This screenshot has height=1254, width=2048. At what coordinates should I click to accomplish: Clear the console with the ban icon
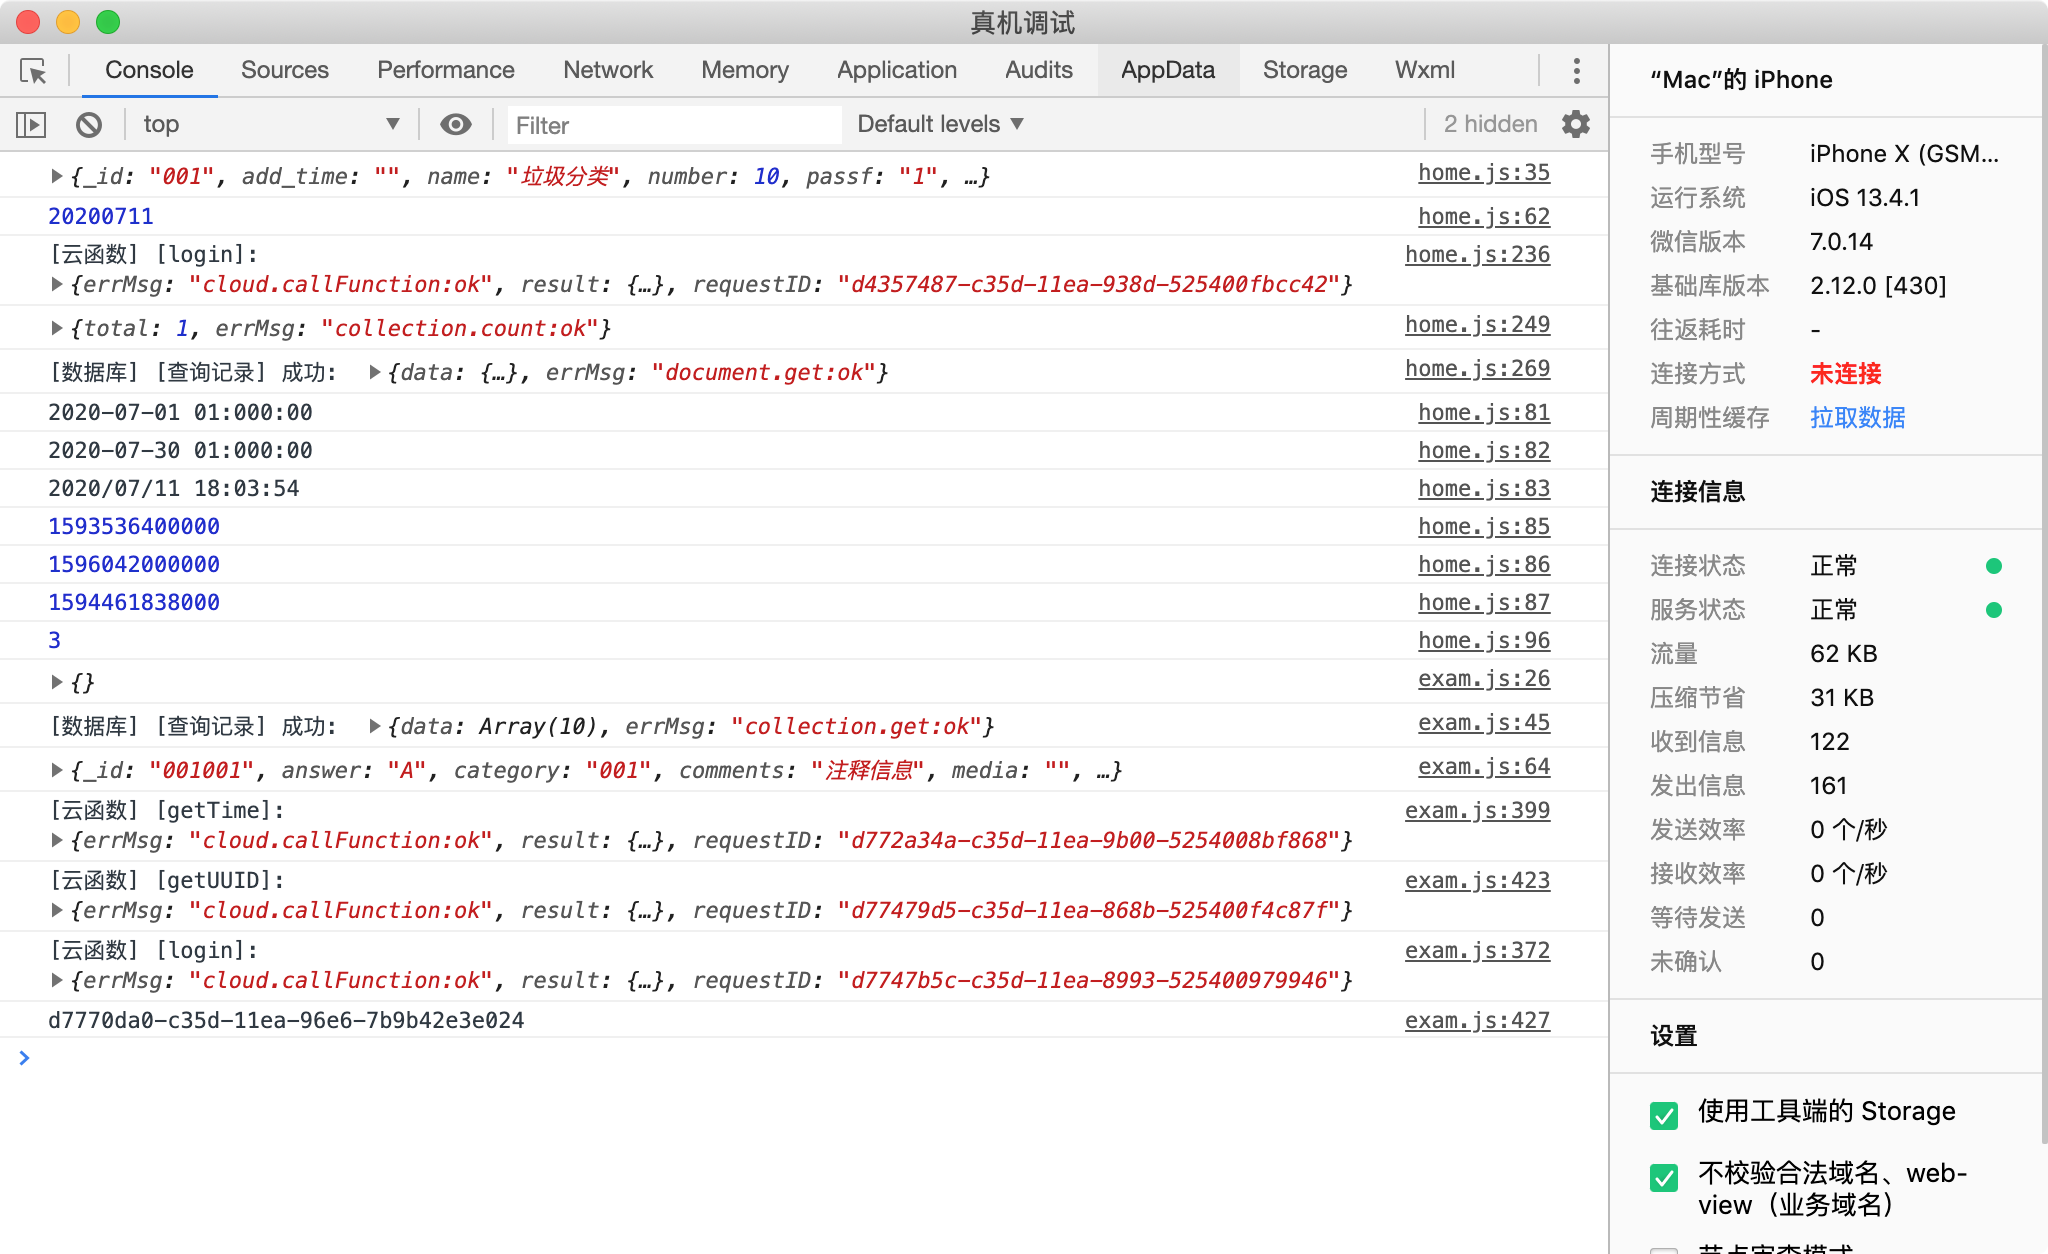pos(89,125)
